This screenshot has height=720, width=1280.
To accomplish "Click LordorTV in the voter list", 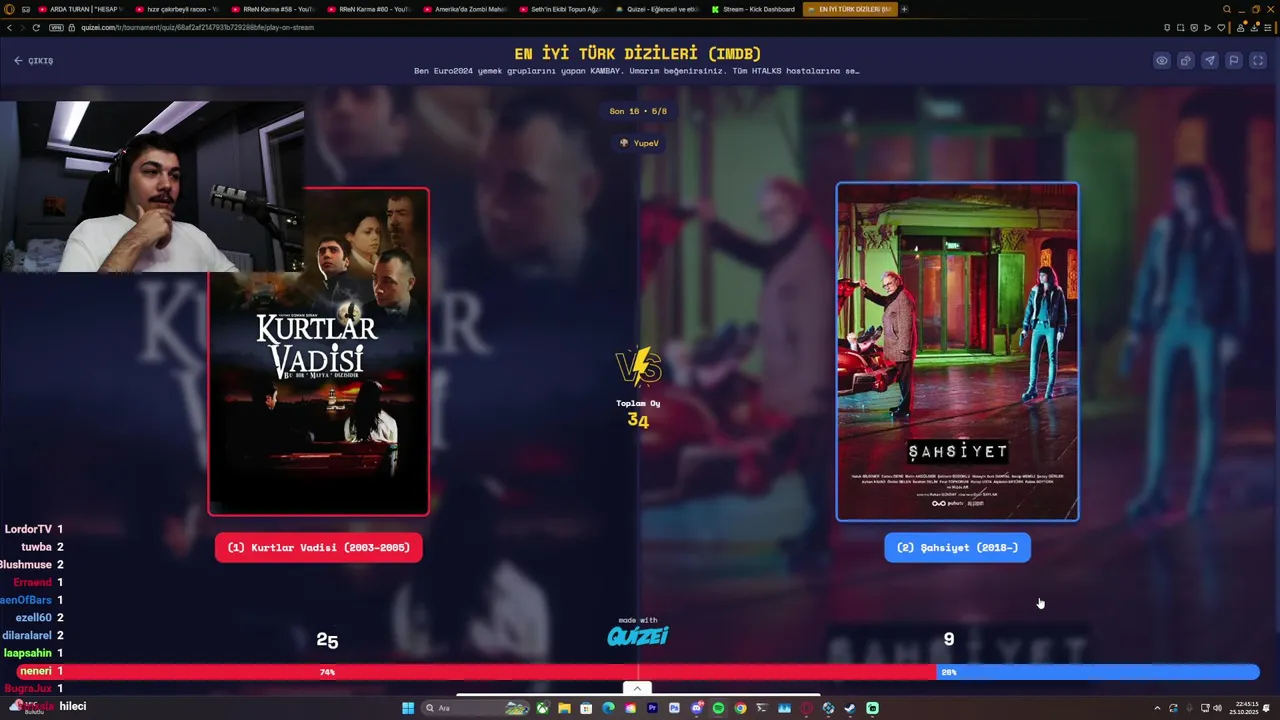I will point(28,529).
